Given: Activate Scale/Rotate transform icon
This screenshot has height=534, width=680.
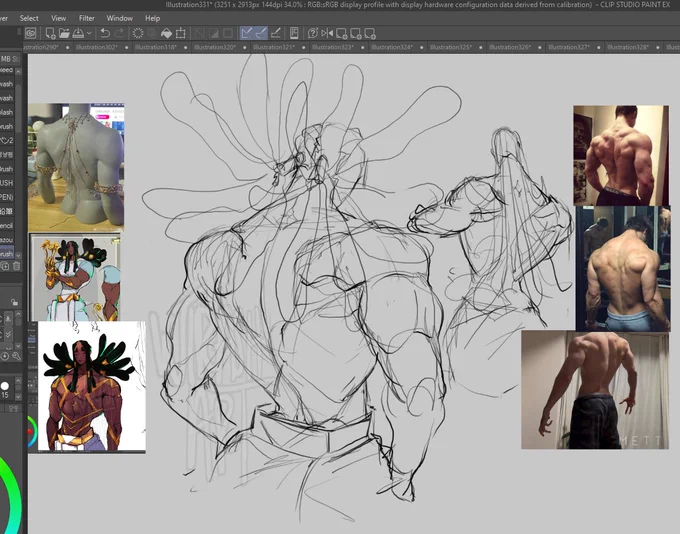Looking at the screenshot, I should (x=181, y=33).
